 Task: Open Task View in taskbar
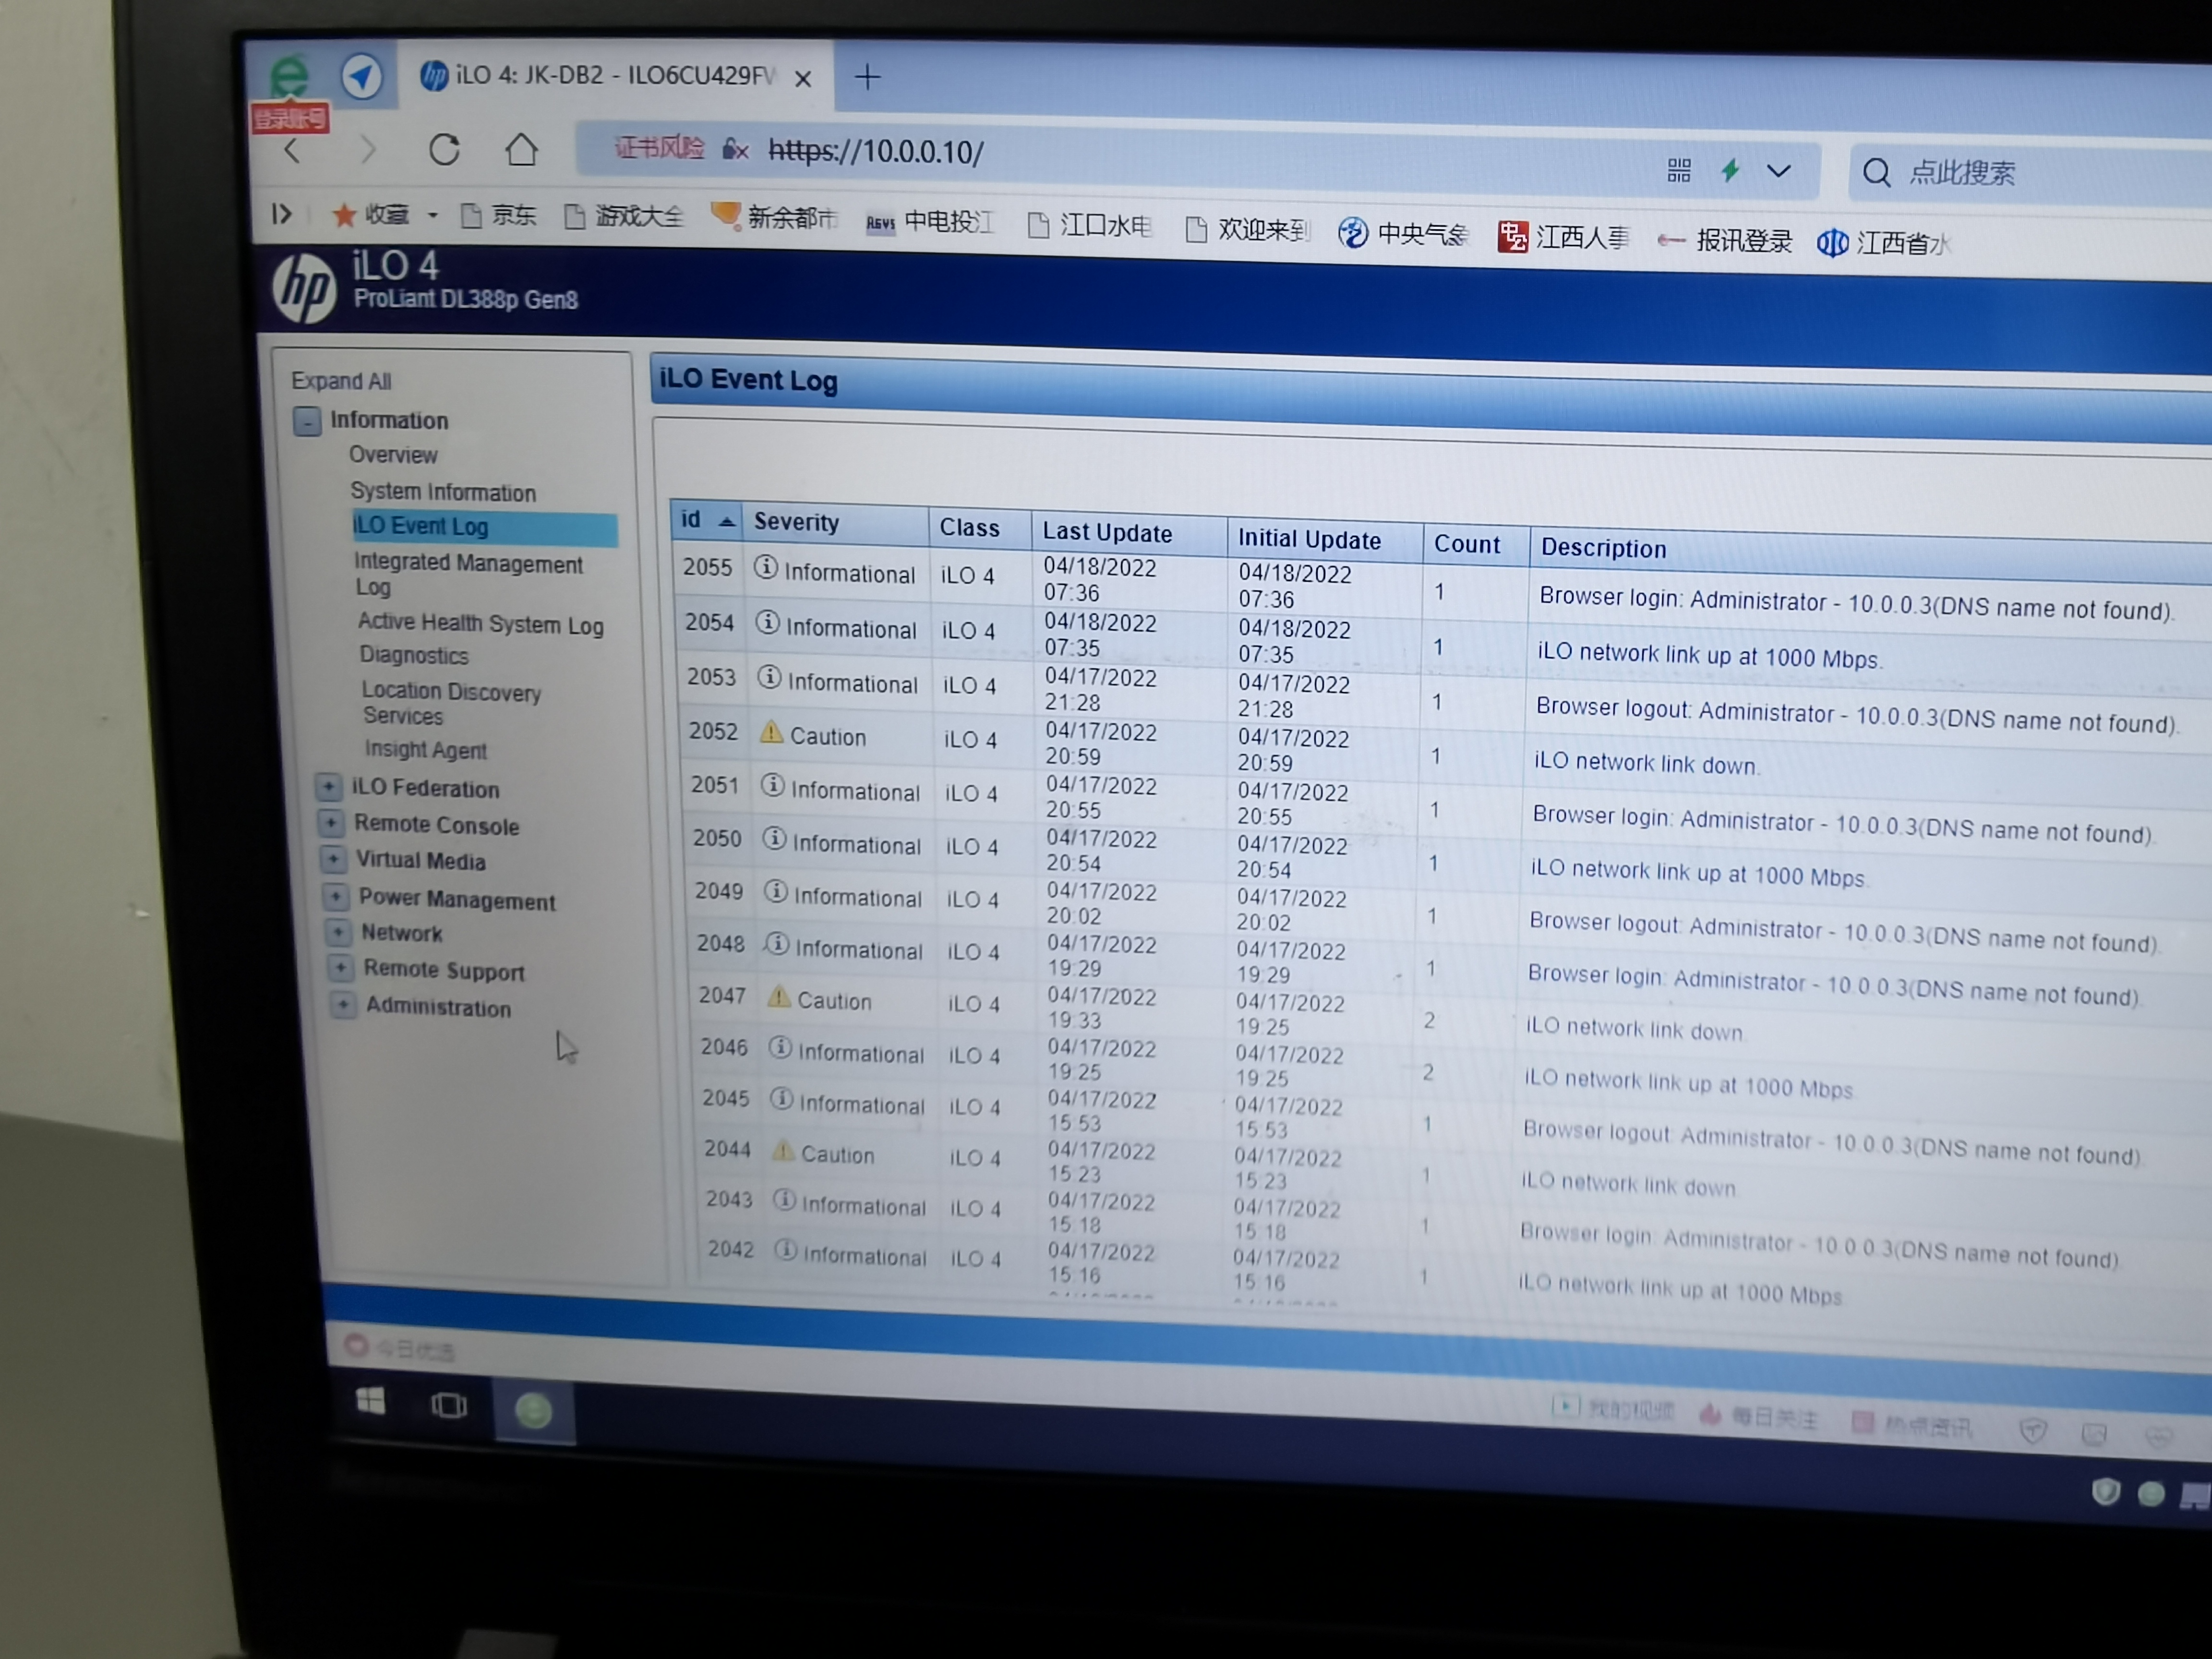click(449, 1406)
